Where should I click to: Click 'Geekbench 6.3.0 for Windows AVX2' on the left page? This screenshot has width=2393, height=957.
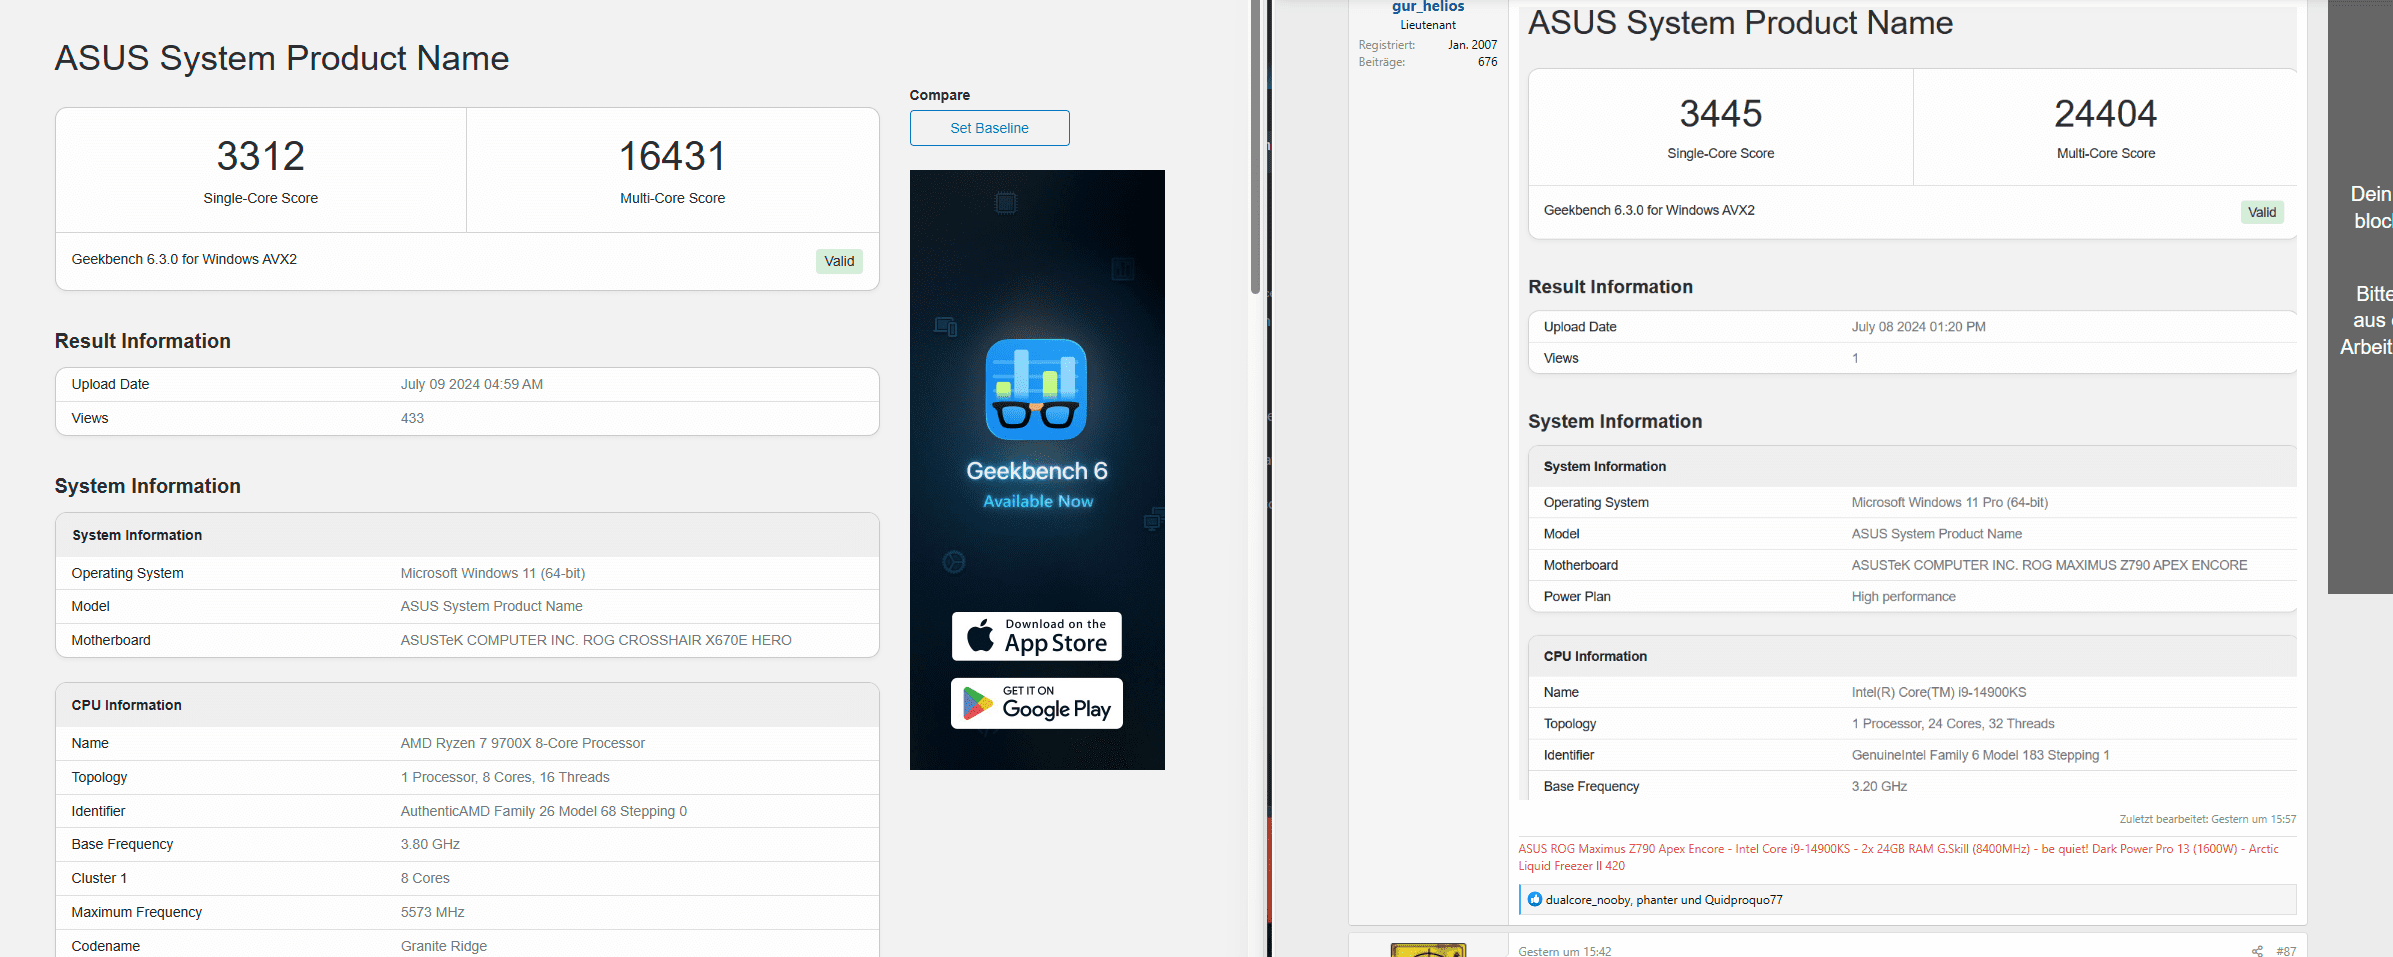(184, 259)
